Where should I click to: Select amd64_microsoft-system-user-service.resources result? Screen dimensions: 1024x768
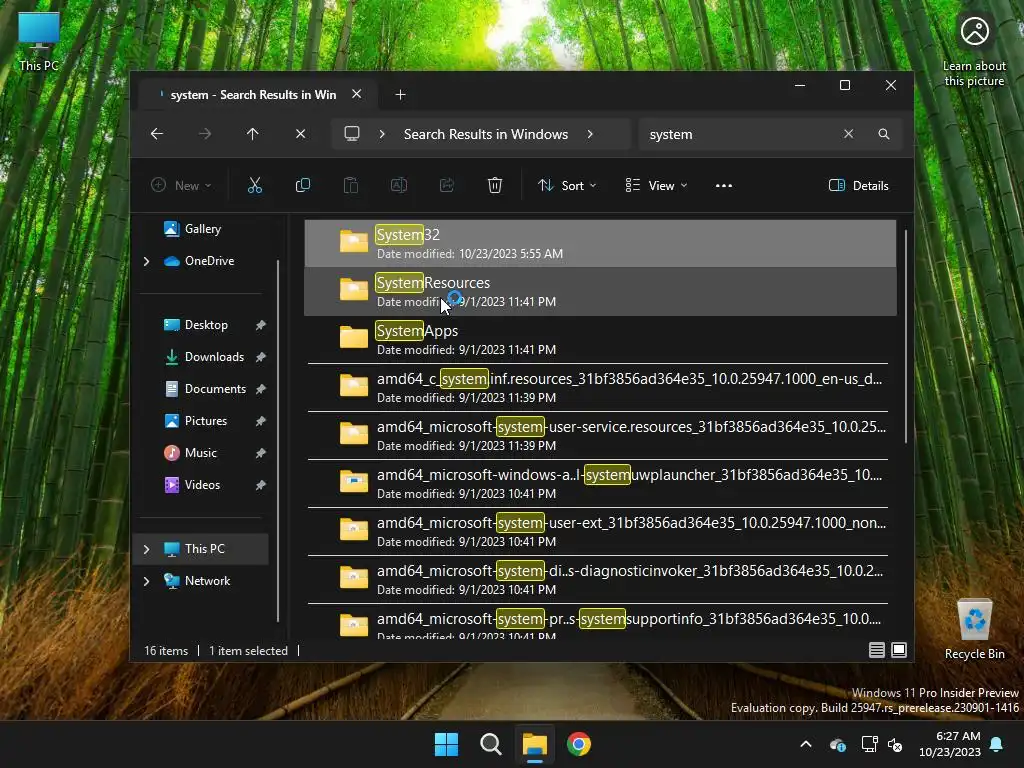coord(600,436)
